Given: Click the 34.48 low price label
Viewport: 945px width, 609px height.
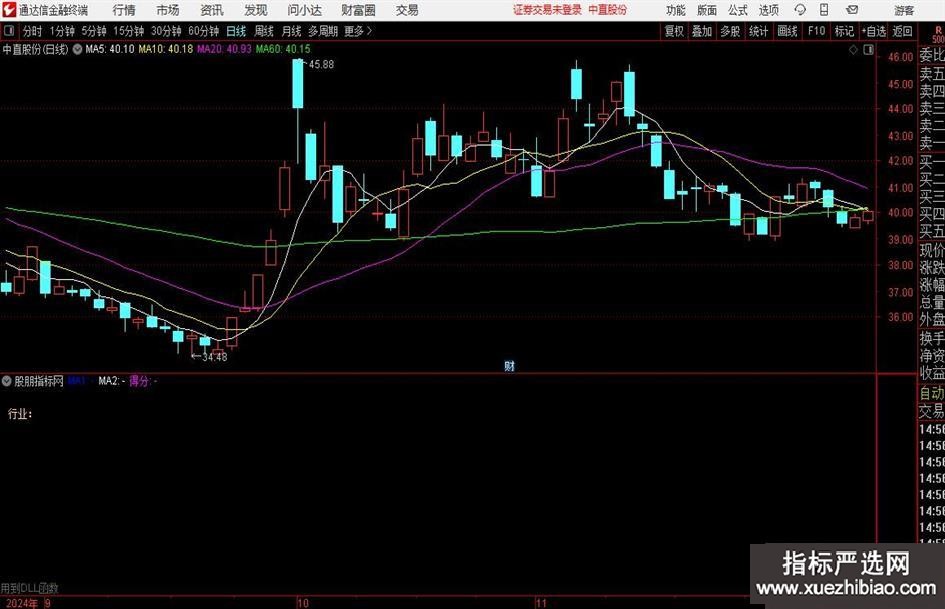Looking at the screenshot, I should [215, 357].
